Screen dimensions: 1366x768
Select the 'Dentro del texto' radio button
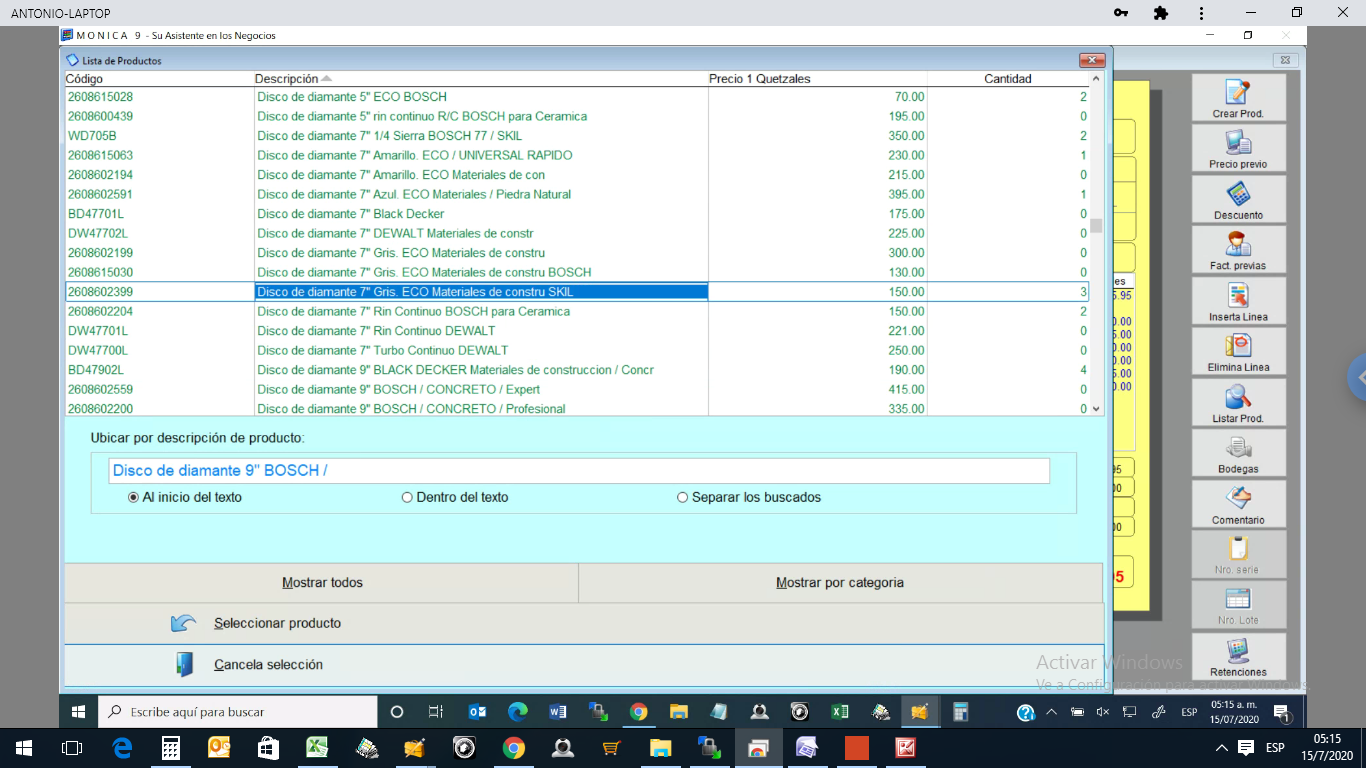coord(407,497)
